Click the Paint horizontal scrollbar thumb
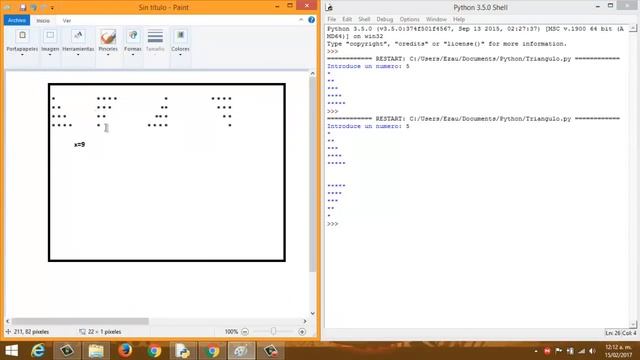 pyautogui.click(x=80, y=321)
